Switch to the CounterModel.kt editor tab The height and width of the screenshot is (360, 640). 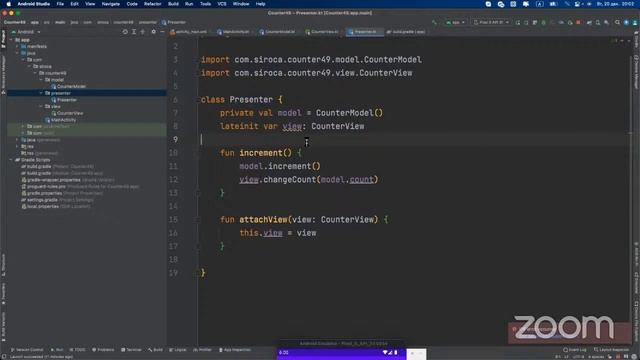[278, 32]
